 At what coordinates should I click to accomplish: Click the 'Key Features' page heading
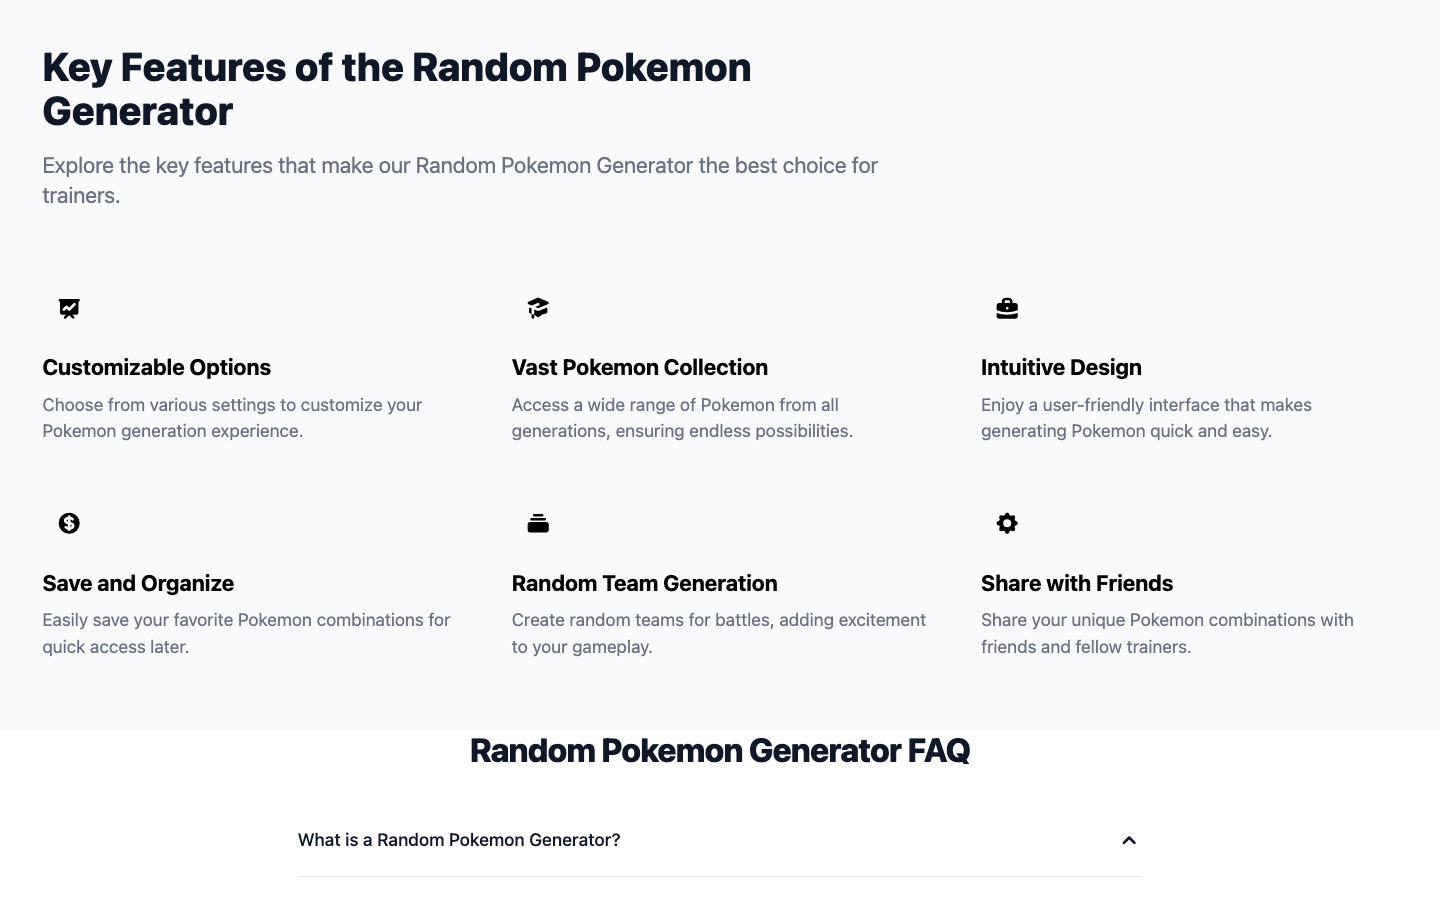pyautogui.click(x=396, y=89)
